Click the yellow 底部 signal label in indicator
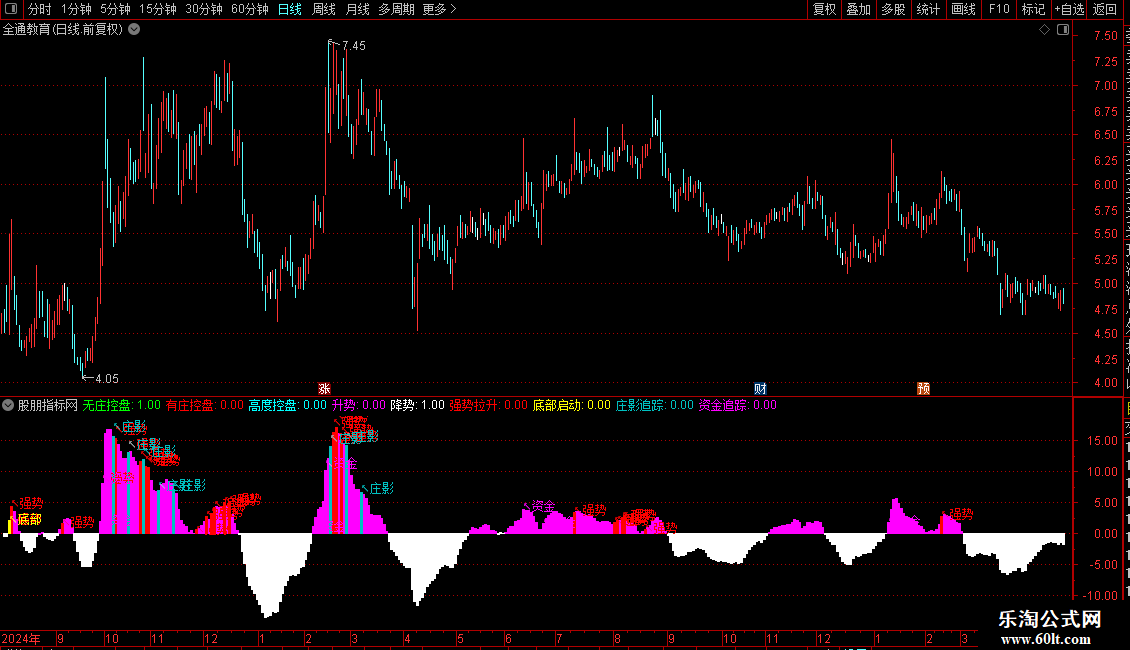The height and width of the screenshot is (650, 1130). 30,520
